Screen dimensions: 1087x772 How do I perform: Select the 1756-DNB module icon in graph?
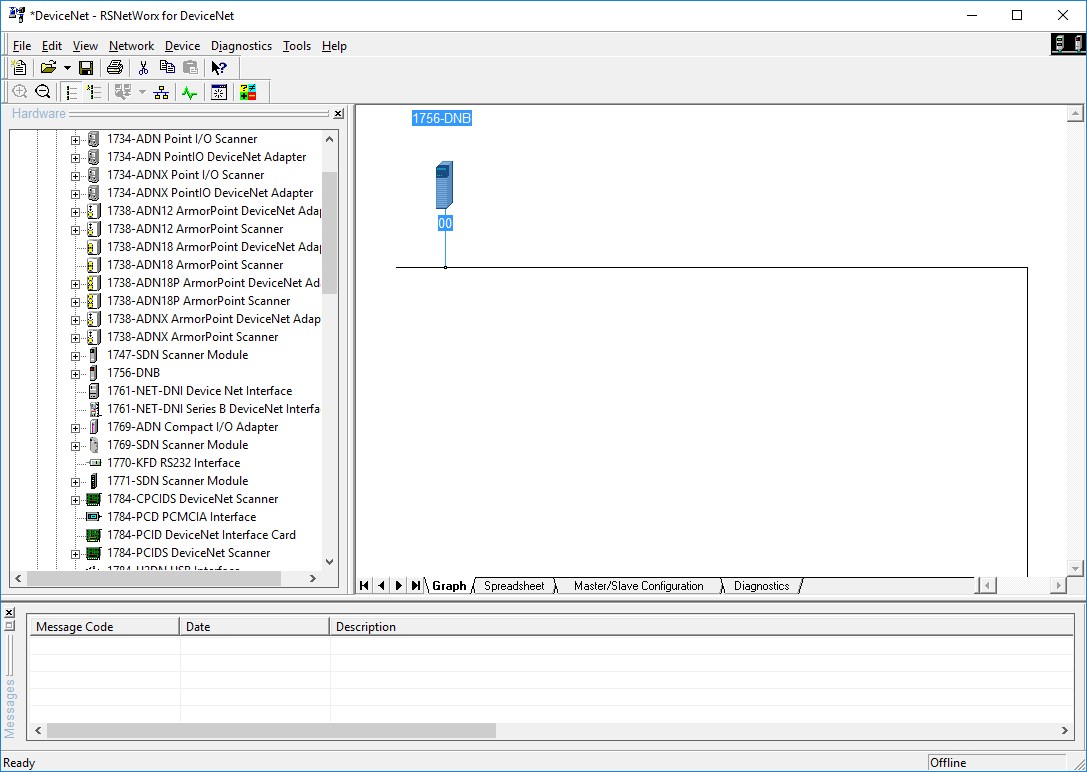coord(444,185)
